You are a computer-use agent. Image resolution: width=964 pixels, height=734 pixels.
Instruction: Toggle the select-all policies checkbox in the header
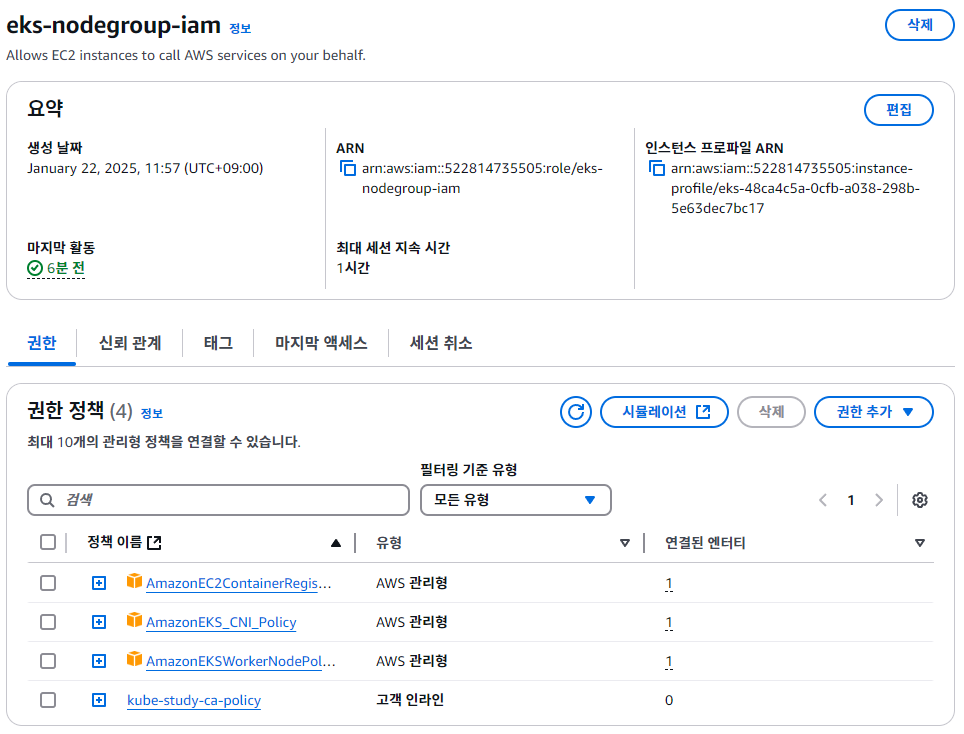point(48,542)
